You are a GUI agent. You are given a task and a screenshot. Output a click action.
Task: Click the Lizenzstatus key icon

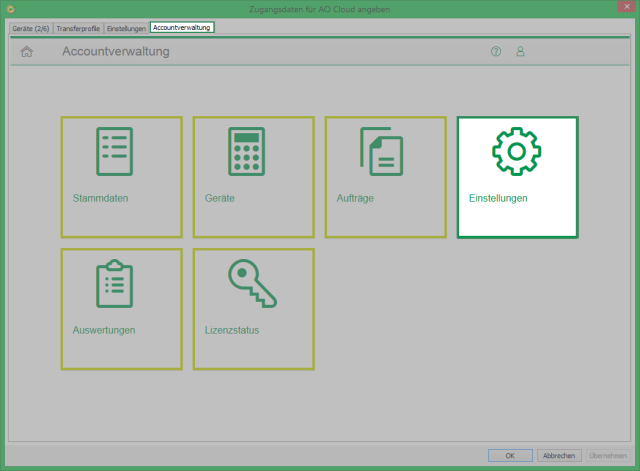tap(249, 283)
